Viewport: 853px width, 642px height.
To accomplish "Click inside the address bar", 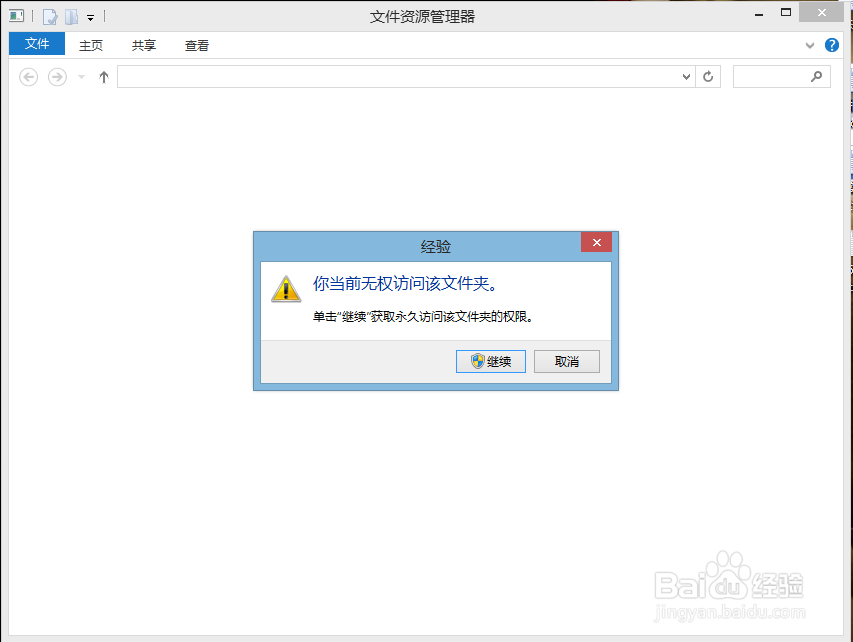I will coord(400,76).
